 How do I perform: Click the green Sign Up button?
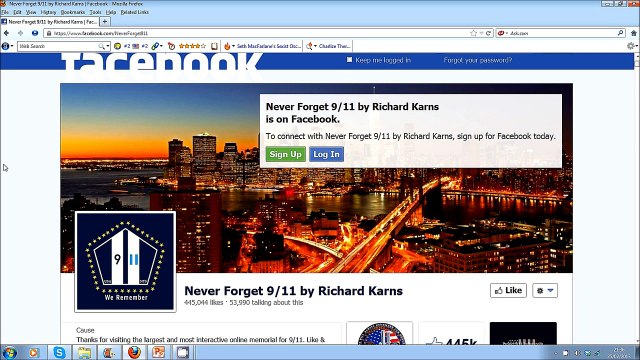pyautogui.click(x=285, y=154)
